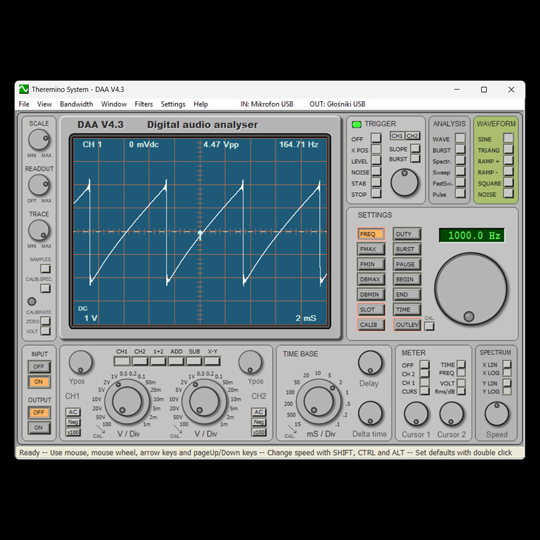This screenshot has height=540, width=540.
Task: Click the time base mS/Div knob
Action: coord(319,402)
